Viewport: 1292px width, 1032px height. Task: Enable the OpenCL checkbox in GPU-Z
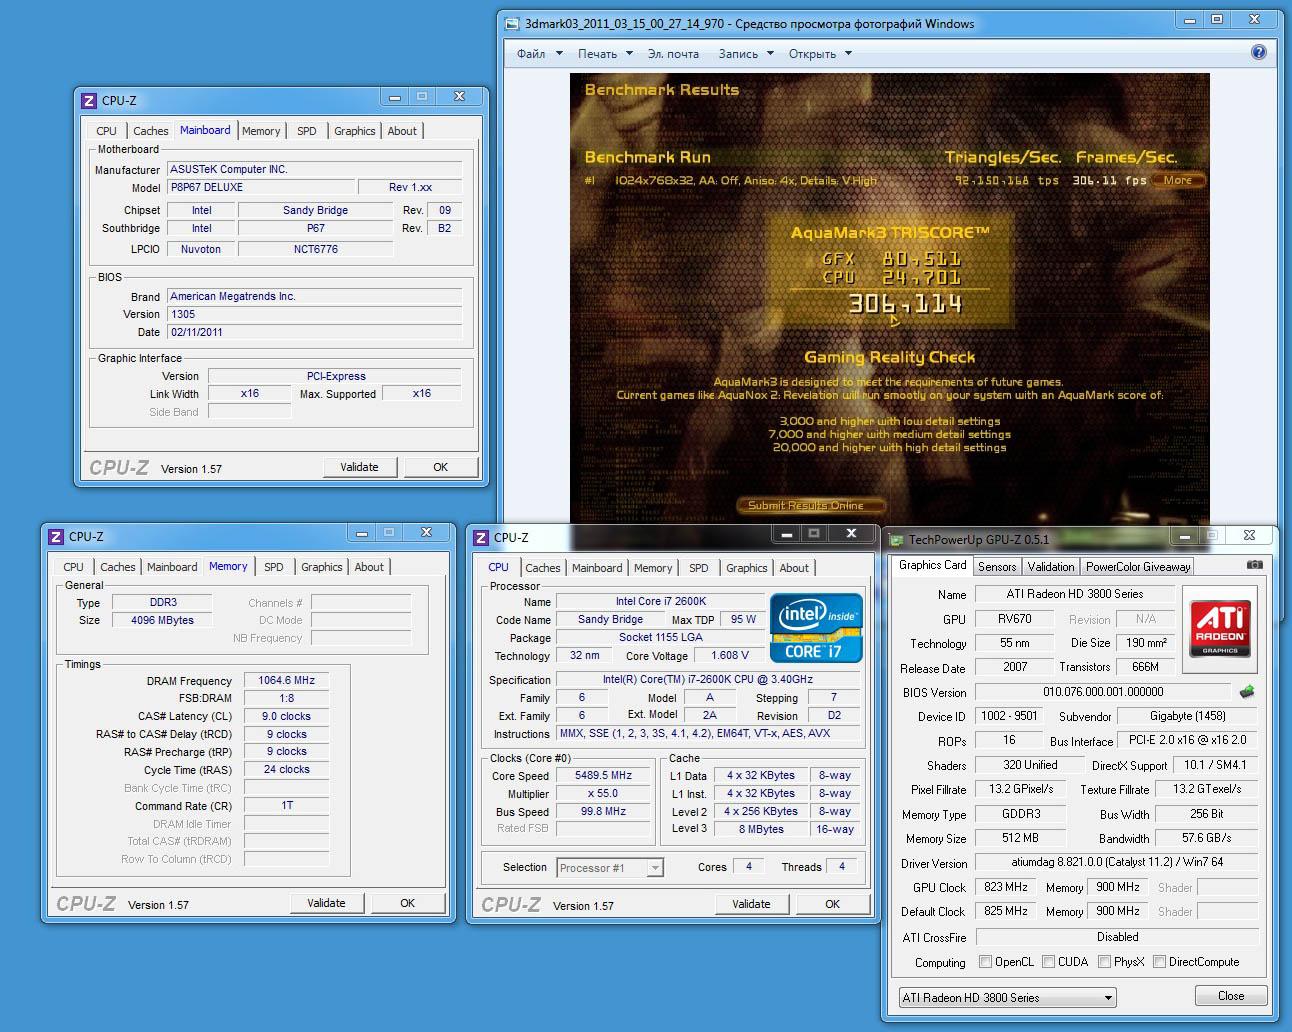(x=986, y=962)
